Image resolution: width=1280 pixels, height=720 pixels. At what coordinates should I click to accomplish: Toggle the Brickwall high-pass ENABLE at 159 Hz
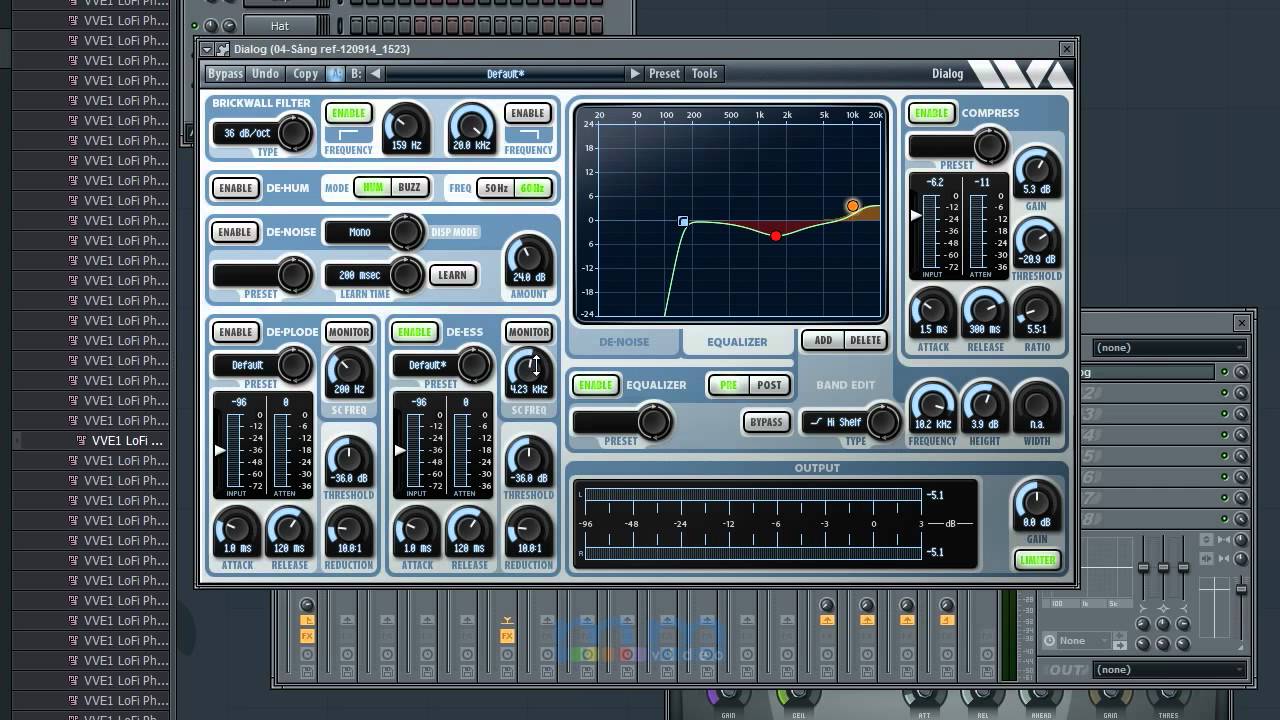click(348, 113)
